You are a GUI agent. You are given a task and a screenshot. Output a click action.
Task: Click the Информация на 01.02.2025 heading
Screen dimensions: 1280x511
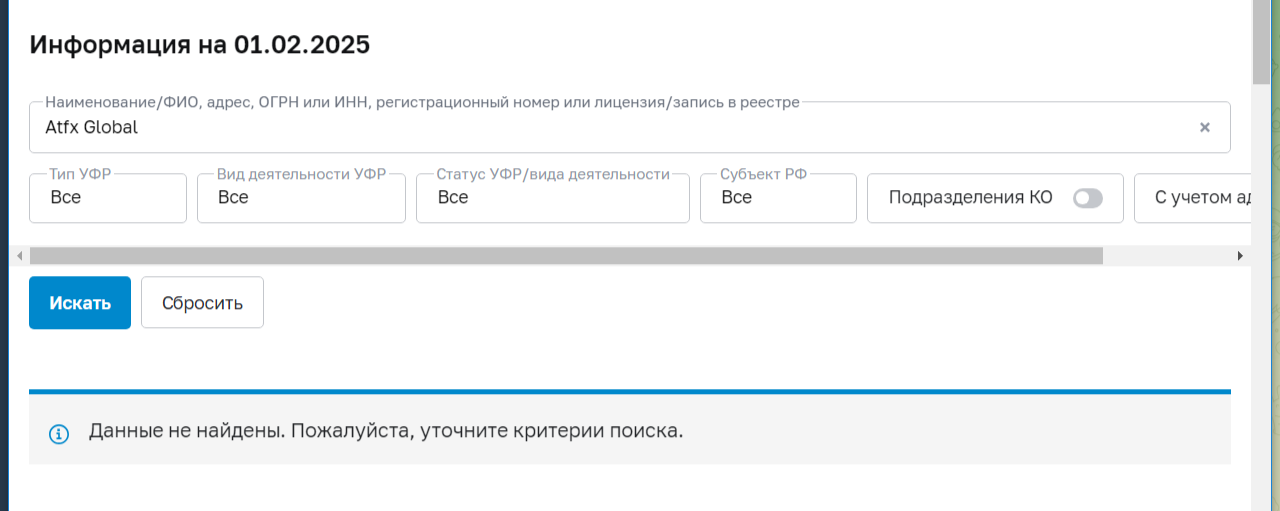pos(200,45)
